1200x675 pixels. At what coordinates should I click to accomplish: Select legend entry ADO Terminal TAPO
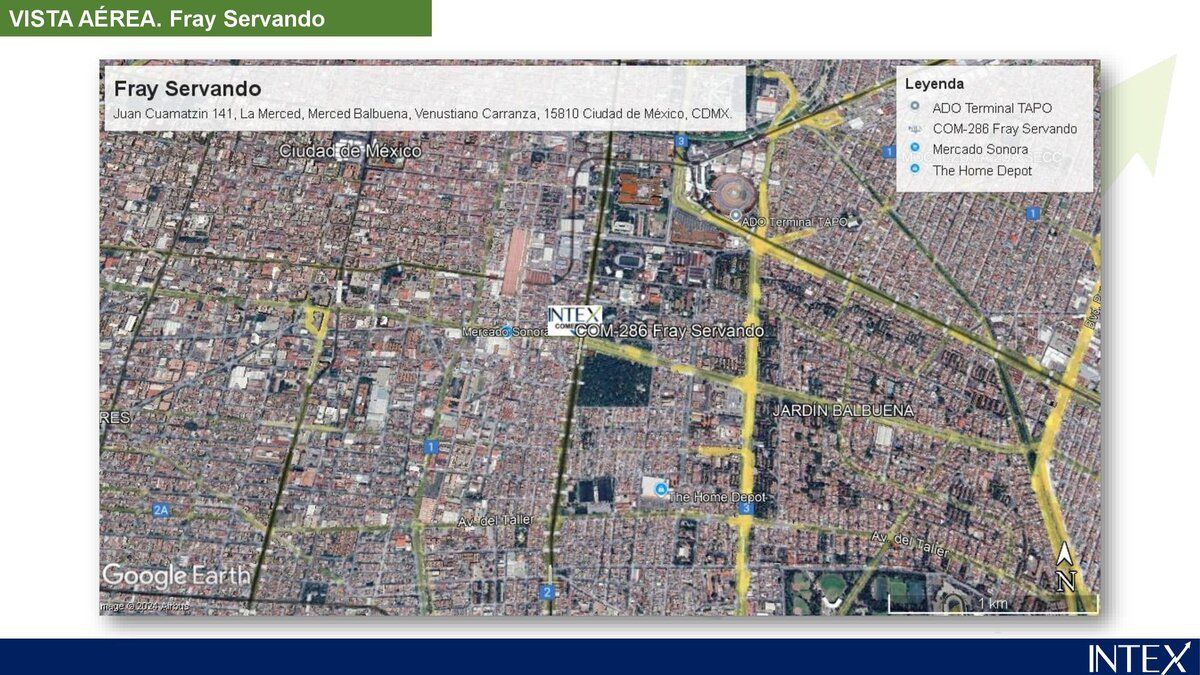[992, 108]
